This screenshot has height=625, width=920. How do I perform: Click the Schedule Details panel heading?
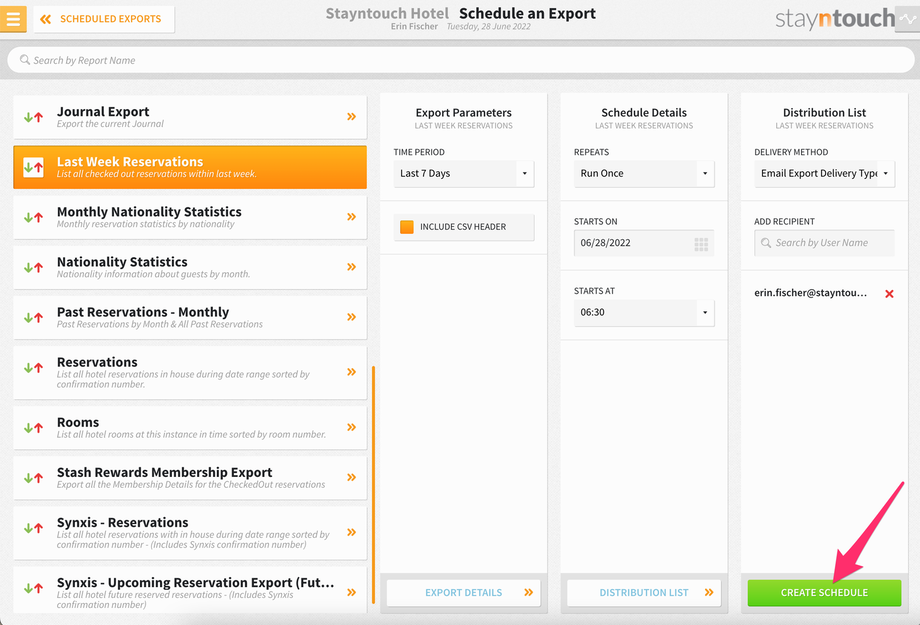(644, 113)
